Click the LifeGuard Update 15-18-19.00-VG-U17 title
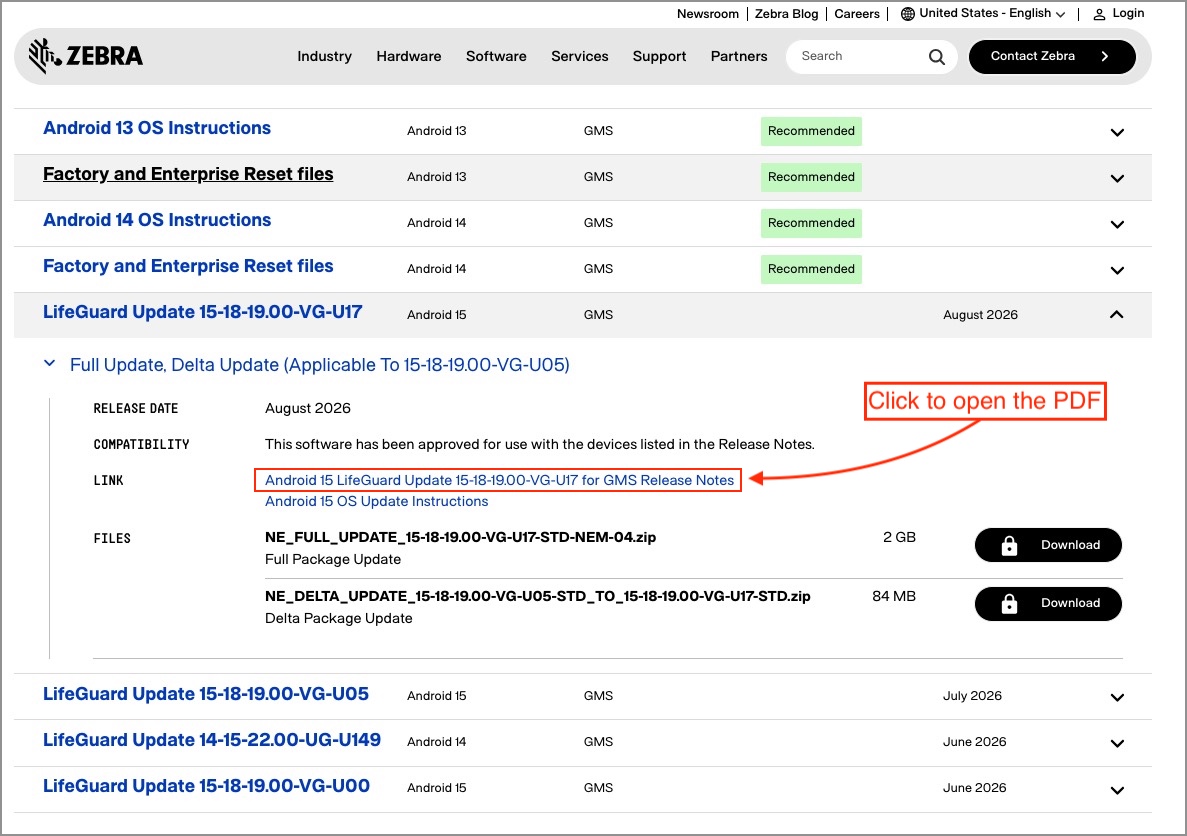The width and height of the screenshot is (1187, 836). pos(202,312)
